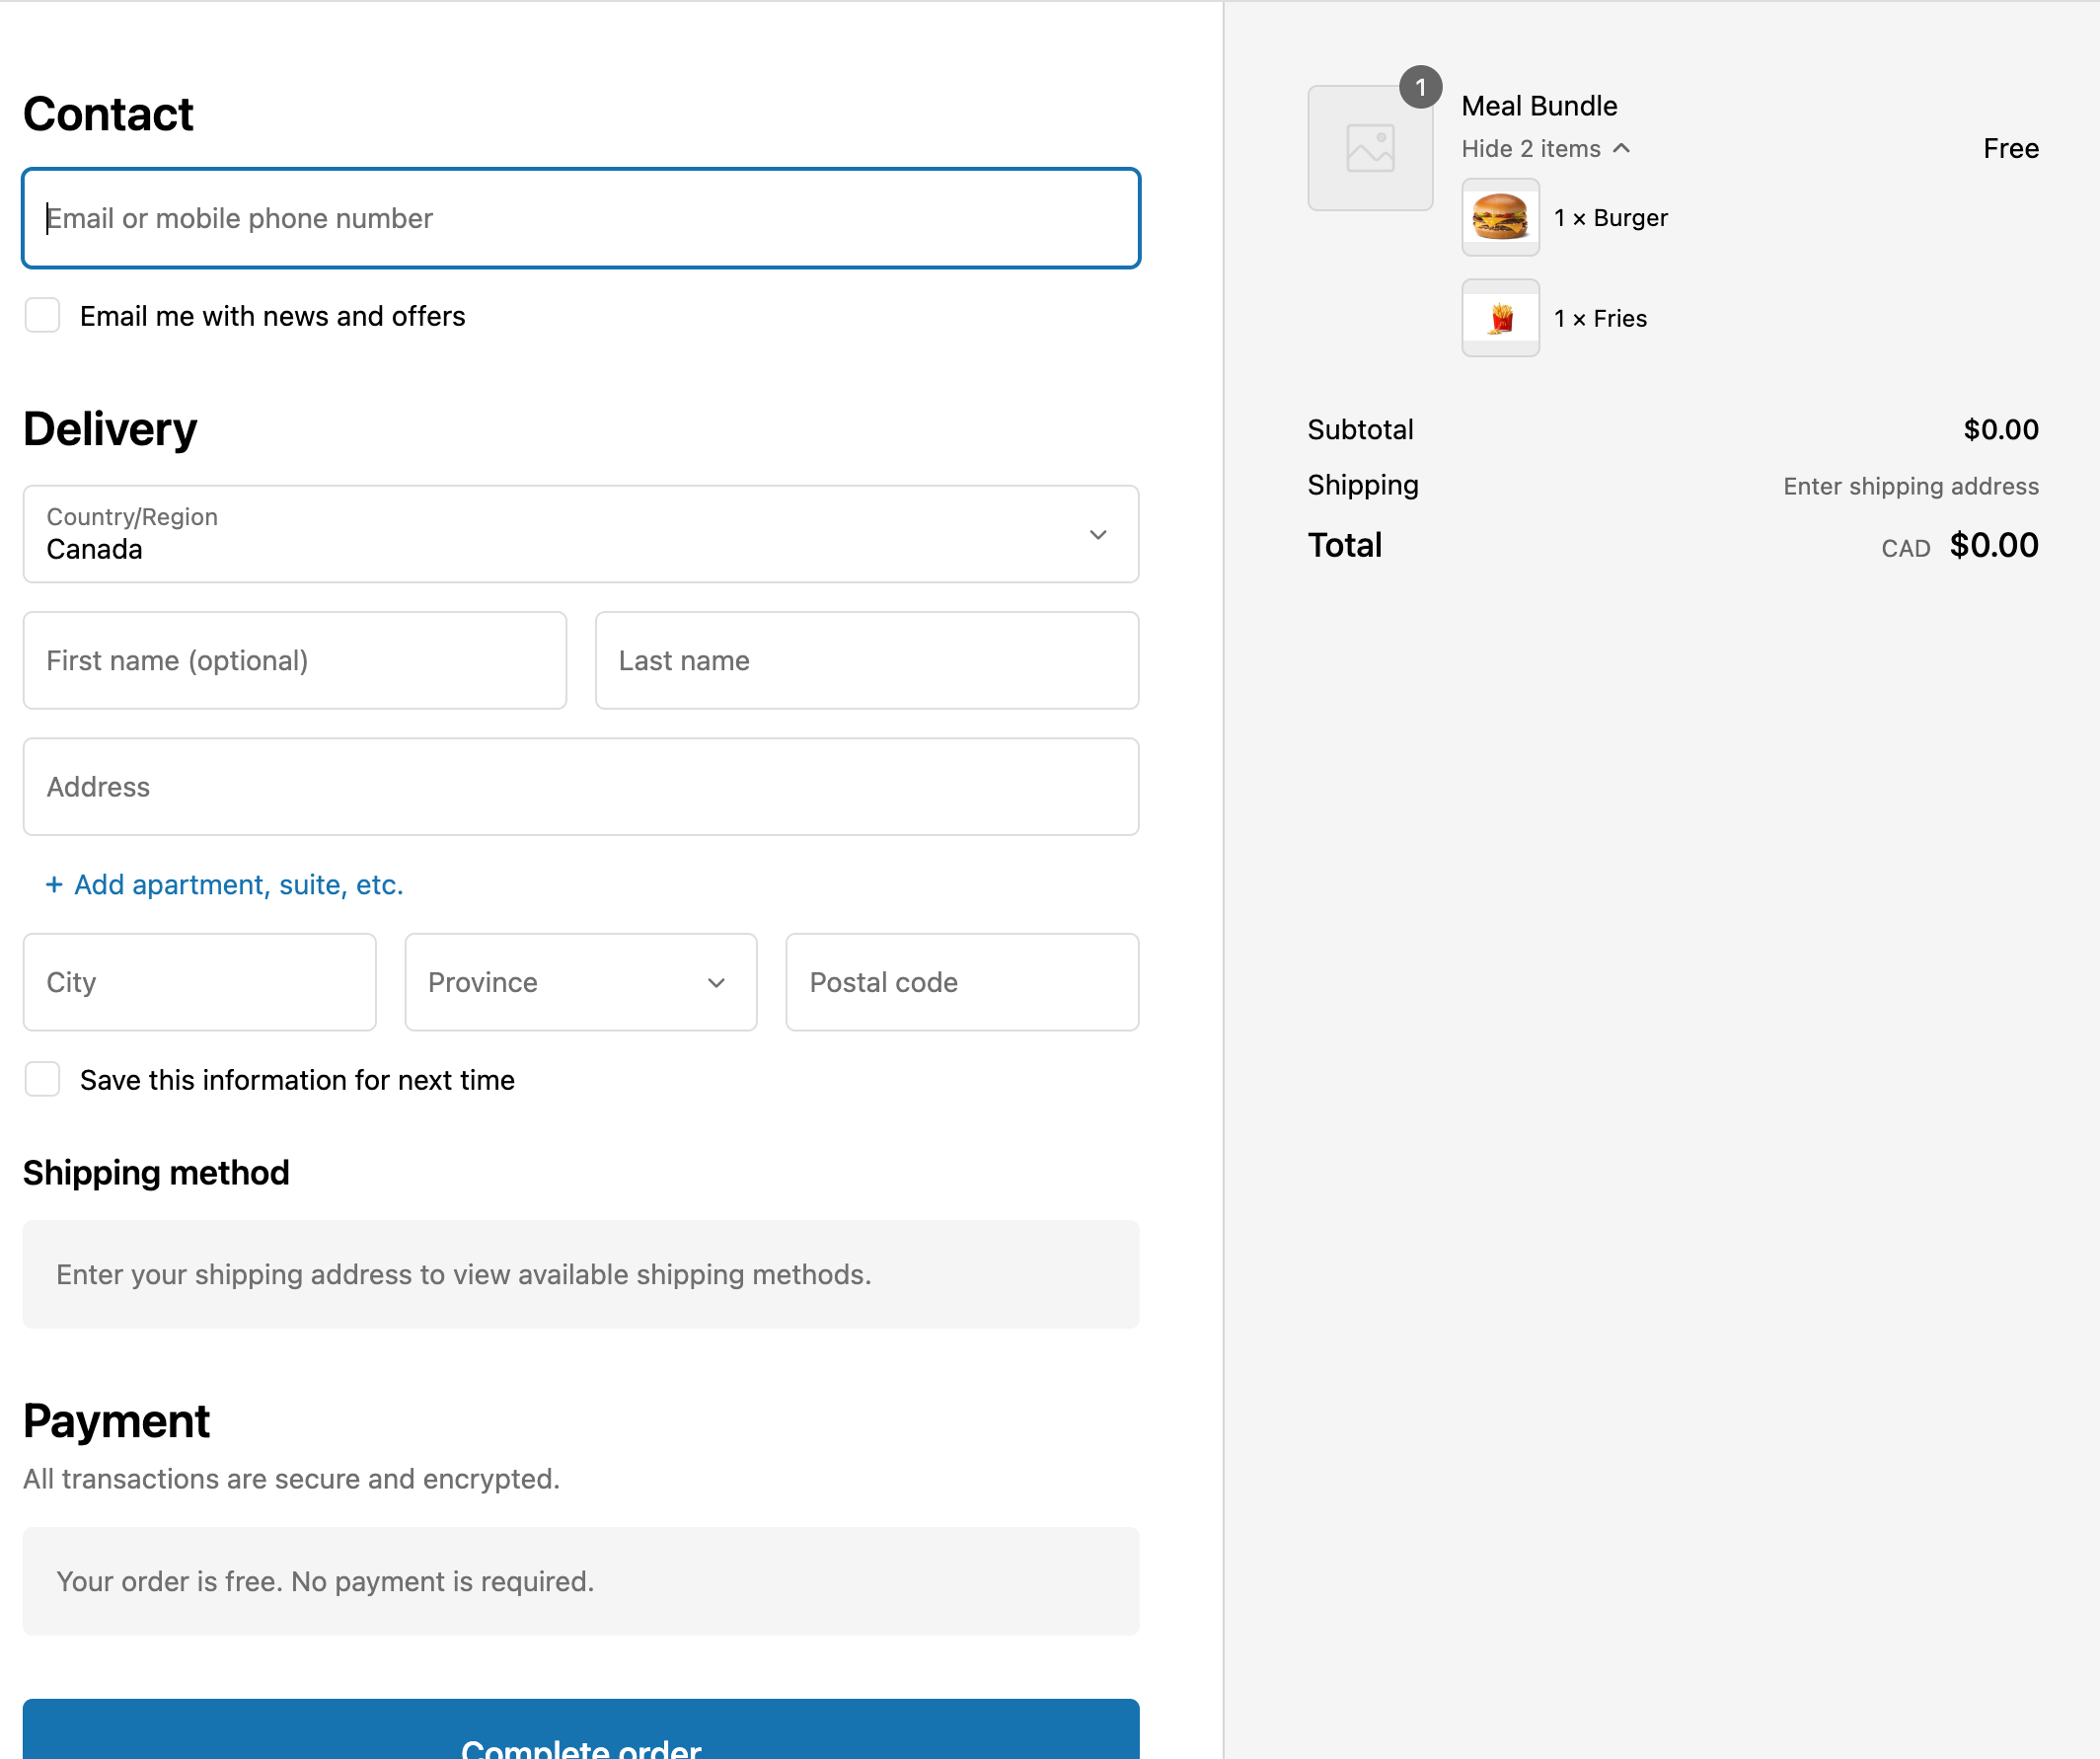
Task: Click All transactions are secure text
Action: pyautogui.click(x=291, y=1479)
